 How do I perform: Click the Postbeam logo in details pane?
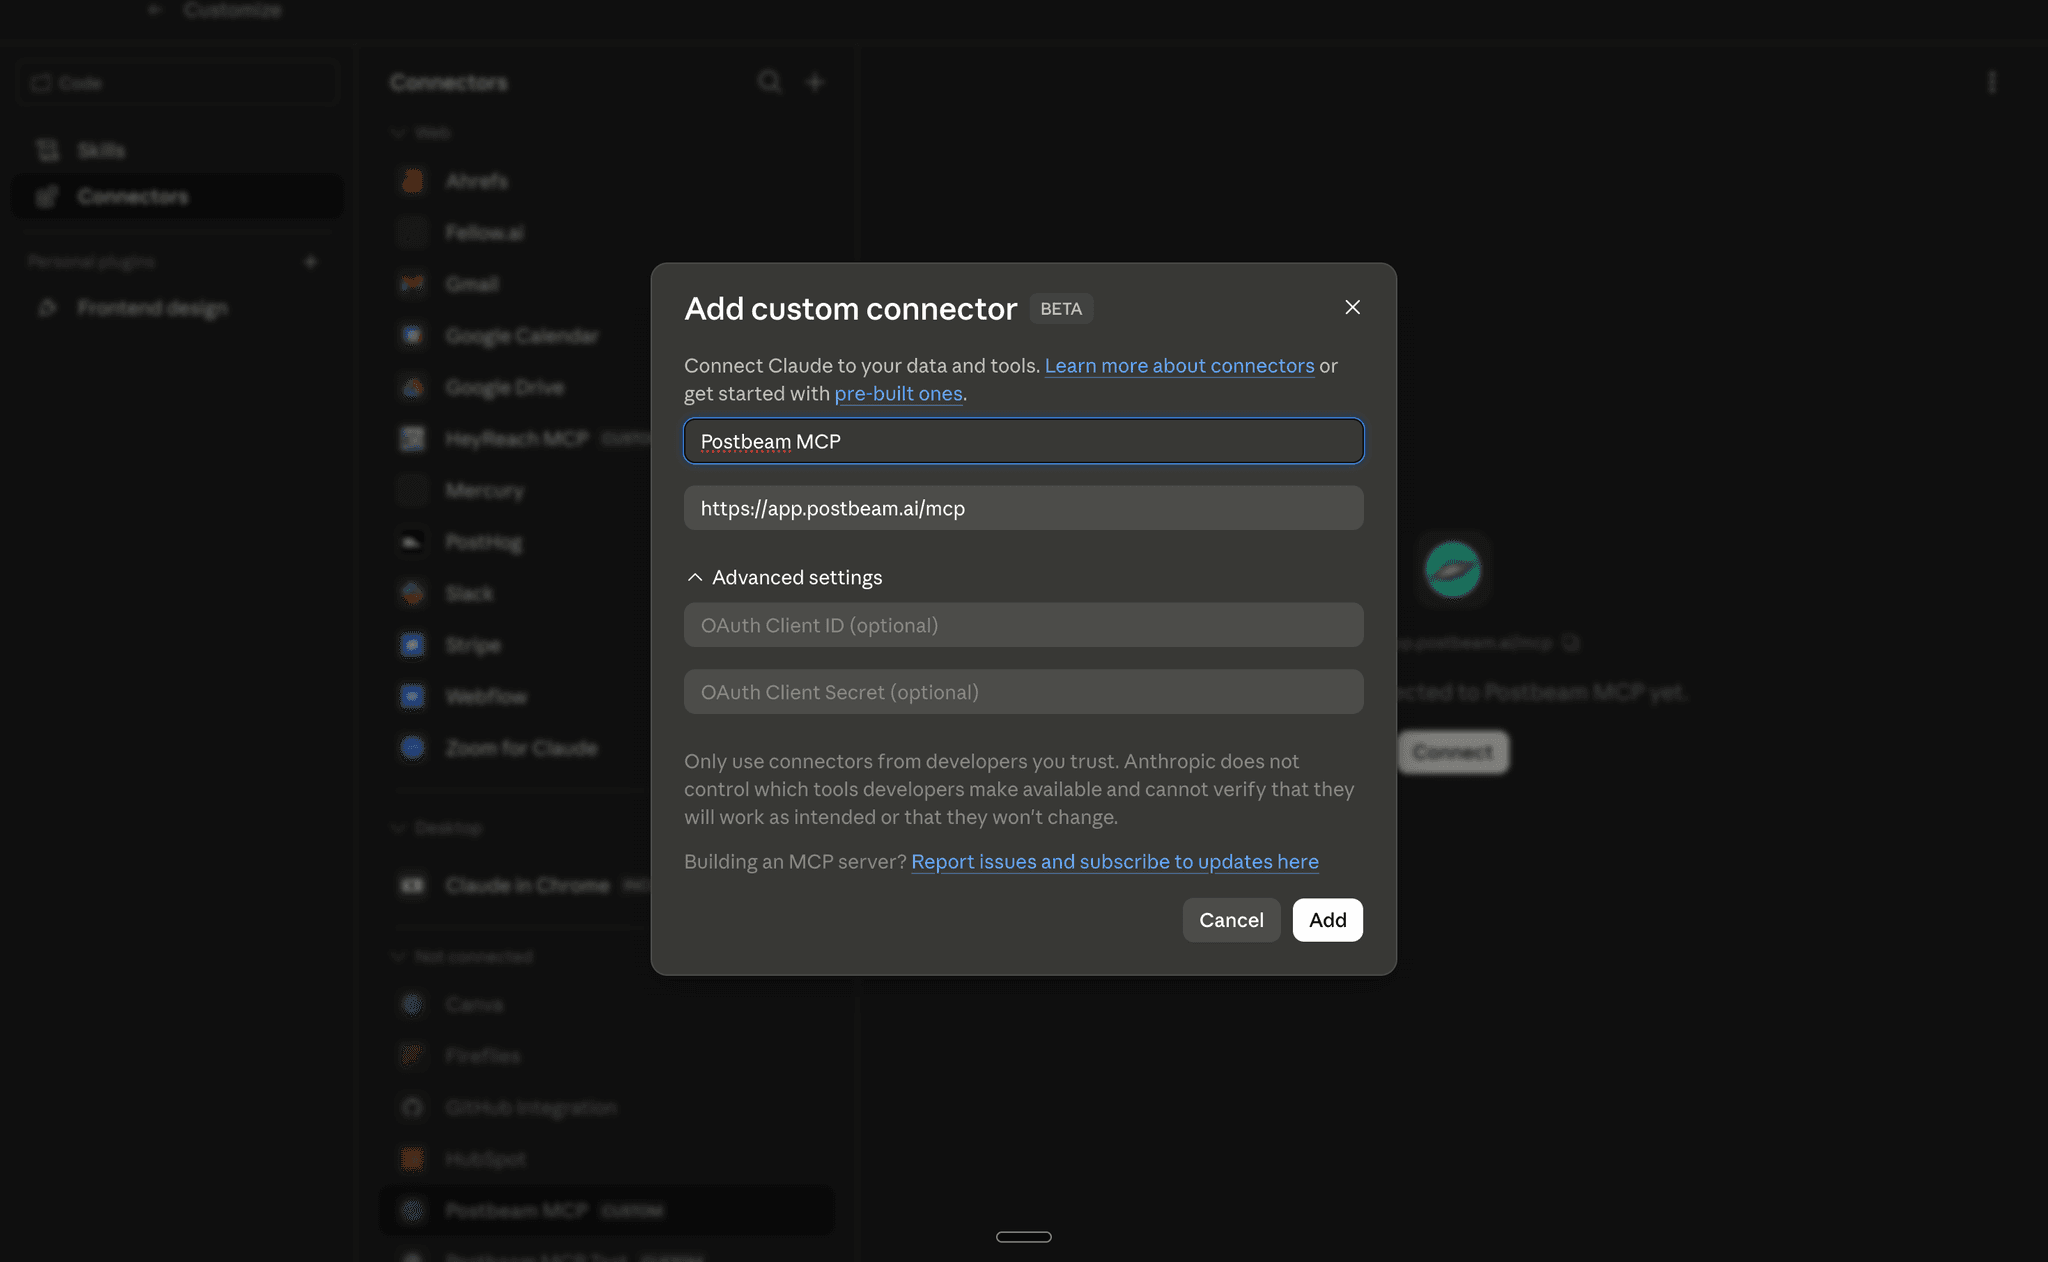tap(1452, 569)
